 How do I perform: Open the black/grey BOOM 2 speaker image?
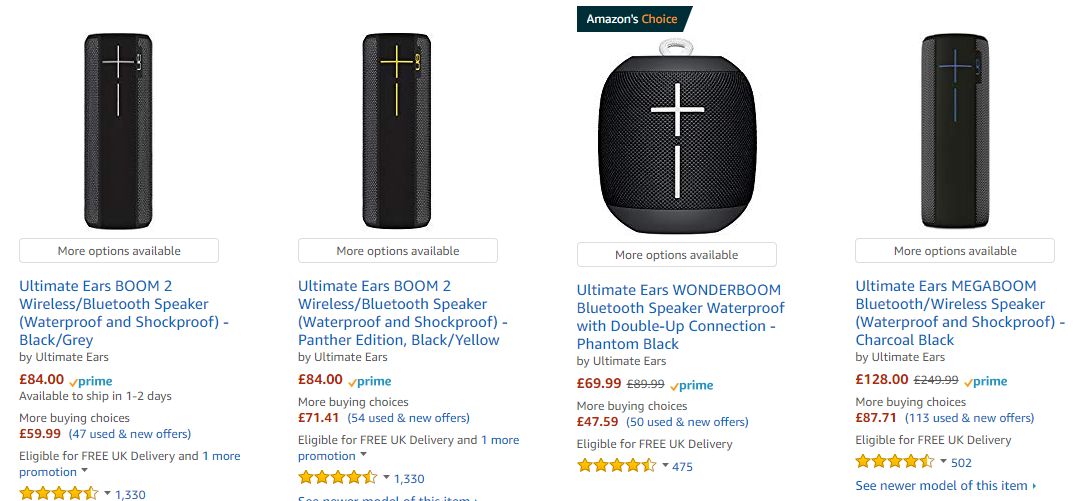tap(118, 130)
